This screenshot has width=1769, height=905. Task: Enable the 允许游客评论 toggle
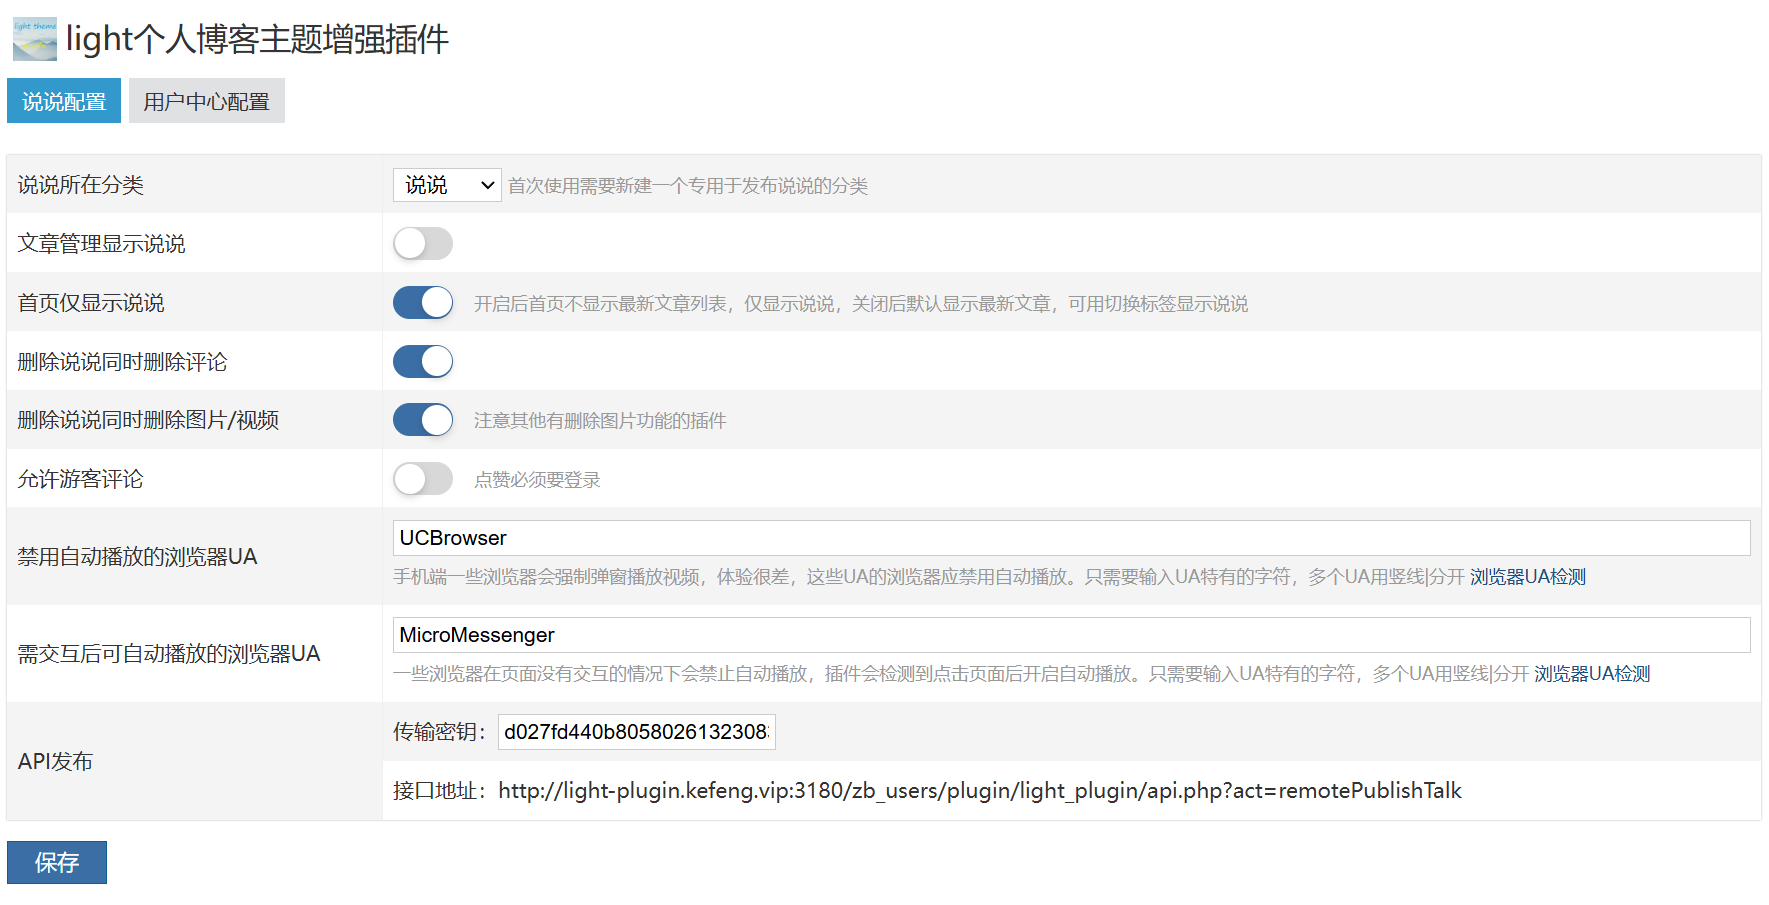[423, 479]
